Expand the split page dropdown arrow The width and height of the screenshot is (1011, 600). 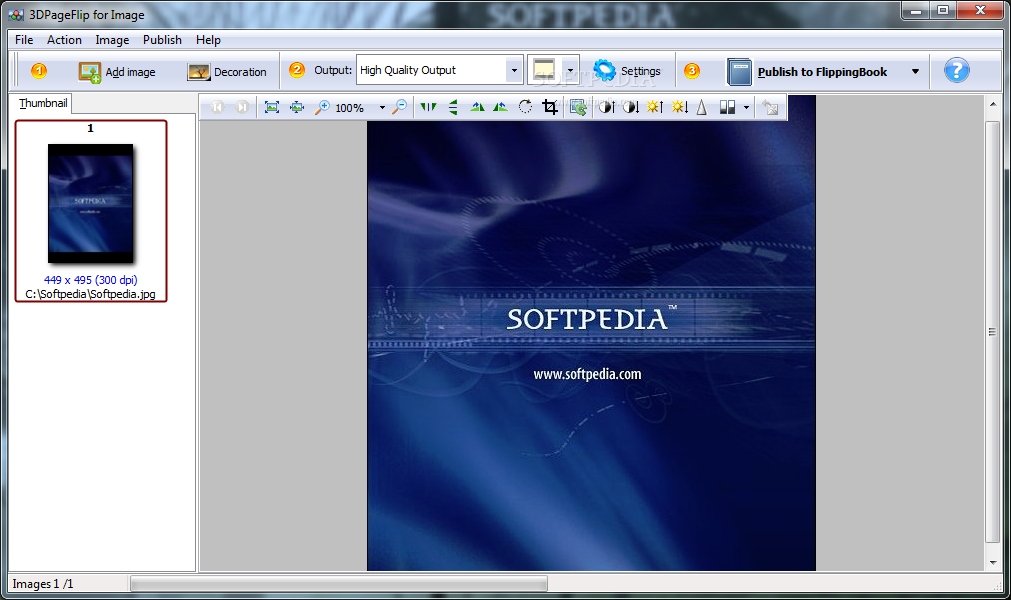tap(746, 108)
